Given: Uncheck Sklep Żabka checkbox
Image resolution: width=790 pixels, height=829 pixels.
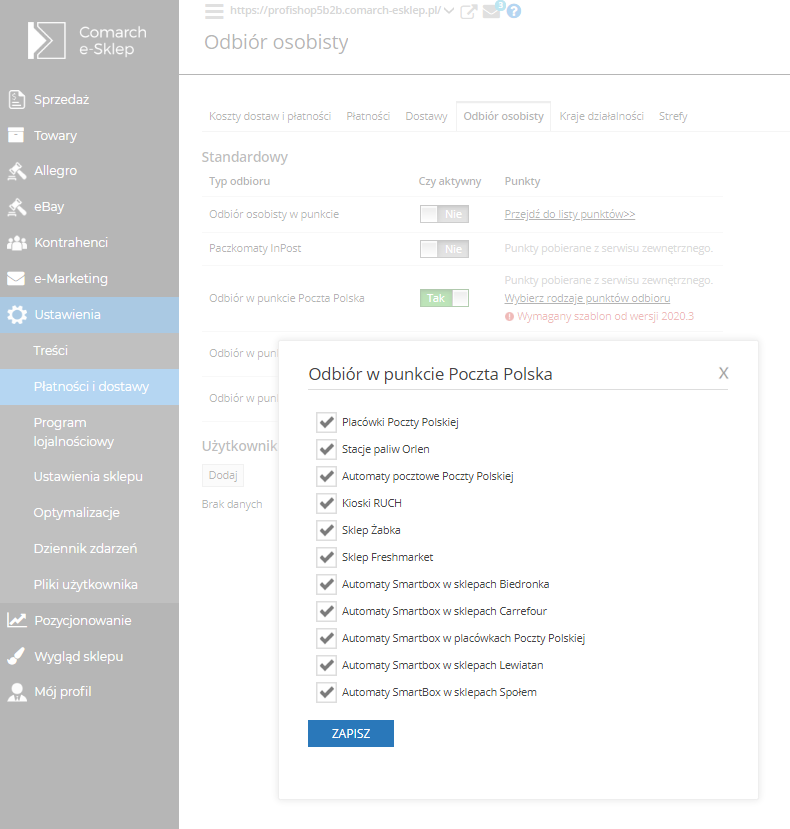Looking at the screenshot, I should 326,530.
